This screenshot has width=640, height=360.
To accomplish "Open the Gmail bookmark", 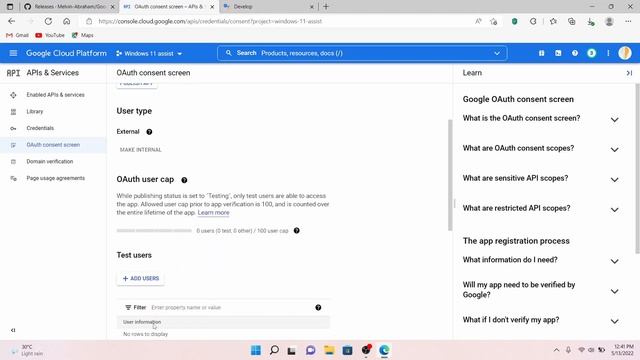I will pos(18,36).
